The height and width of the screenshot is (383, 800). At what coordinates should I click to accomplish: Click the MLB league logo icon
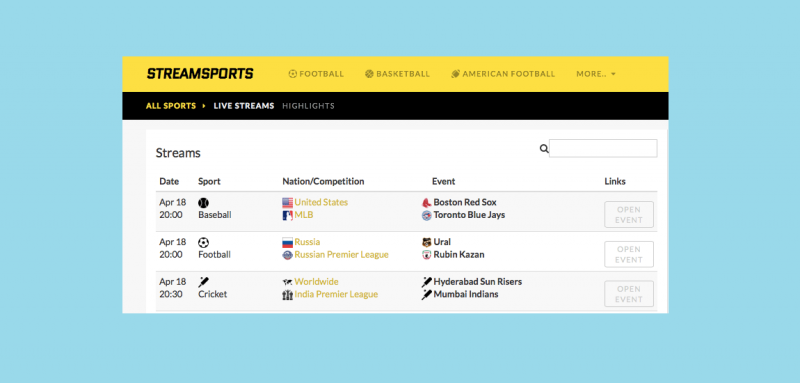tap(288, 215)
